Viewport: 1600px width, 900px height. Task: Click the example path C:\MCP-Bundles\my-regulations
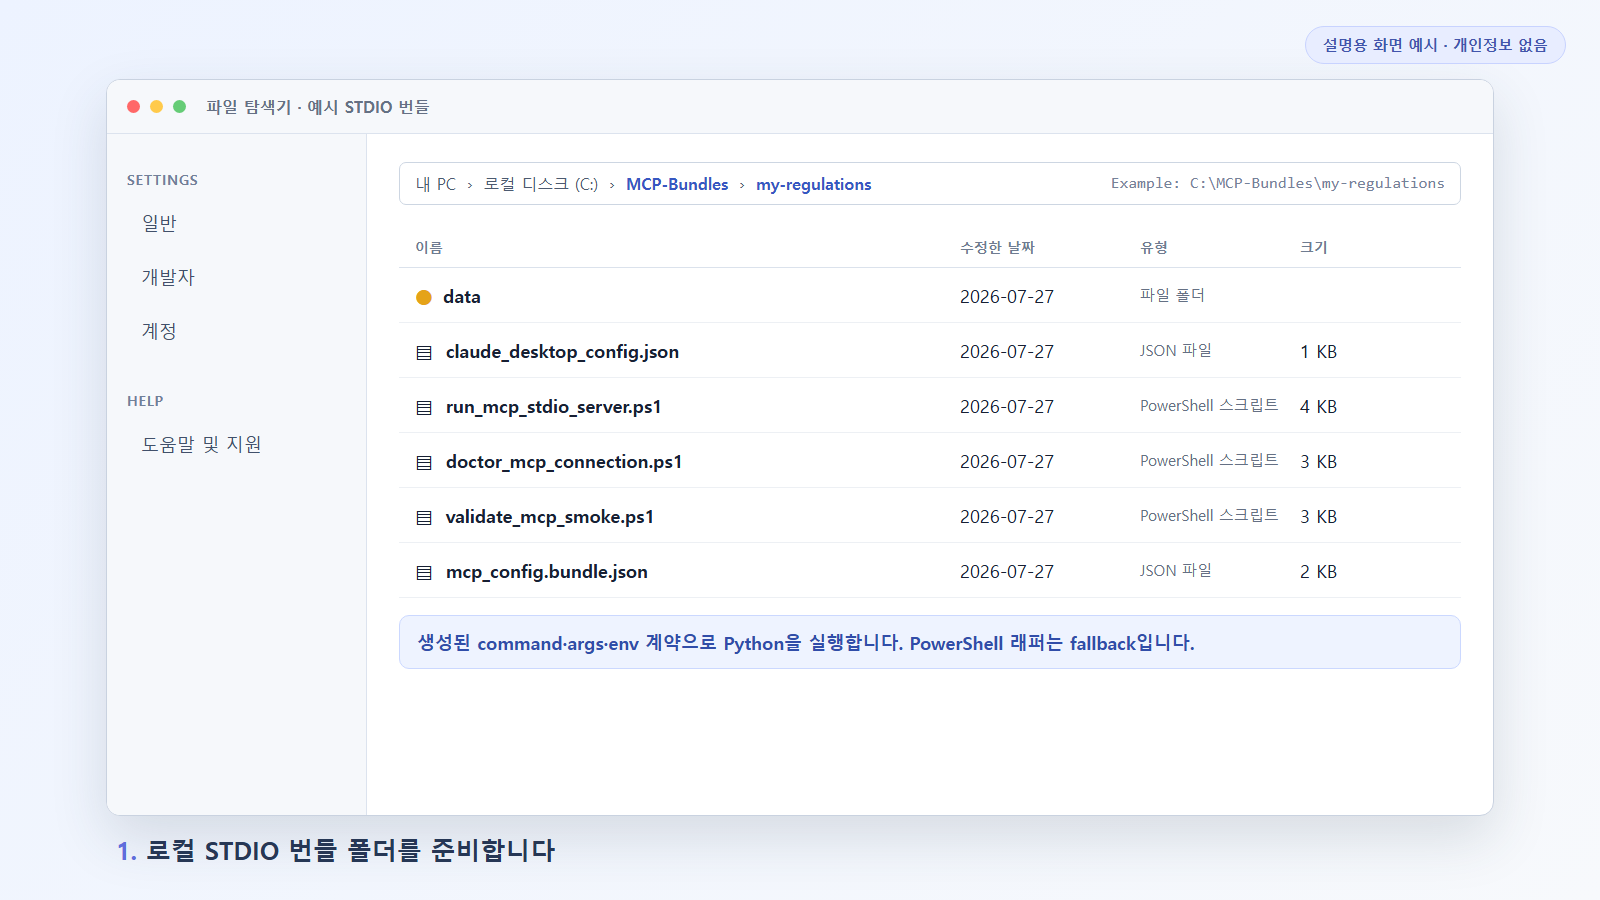(x=1317, y=183)
